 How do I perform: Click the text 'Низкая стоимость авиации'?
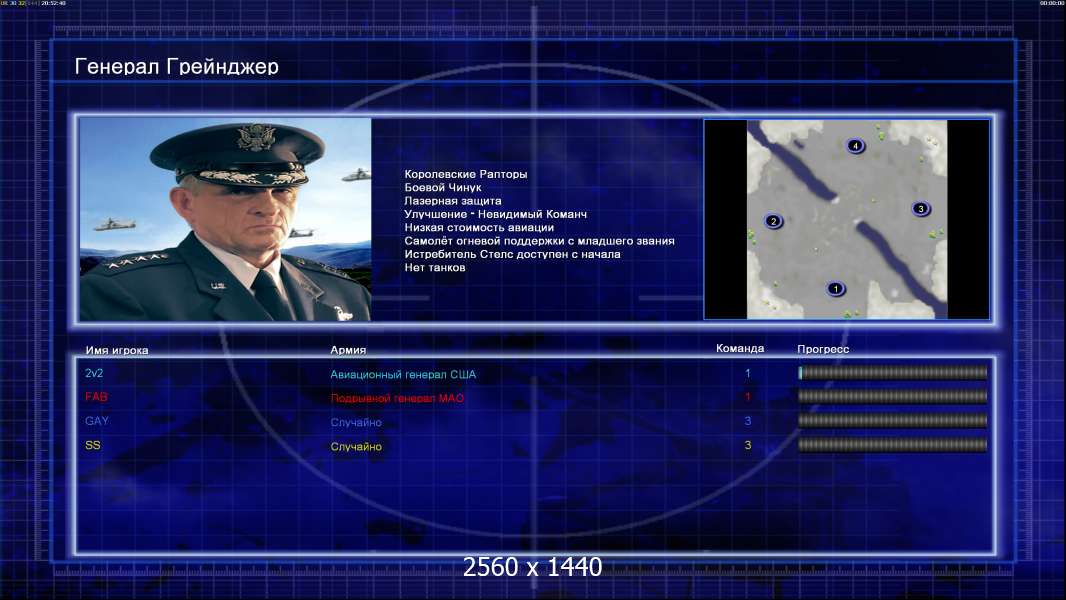pos(479,228)
